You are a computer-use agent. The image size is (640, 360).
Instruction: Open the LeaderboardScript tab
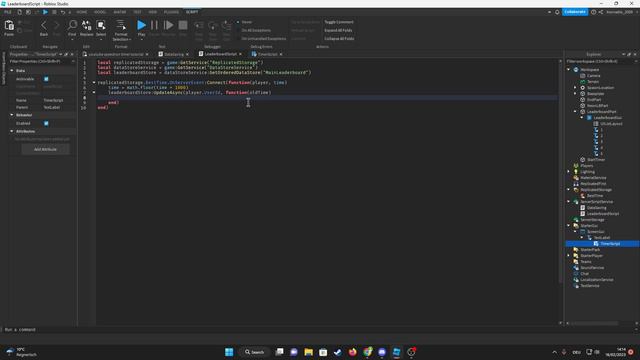click(220, 54)
